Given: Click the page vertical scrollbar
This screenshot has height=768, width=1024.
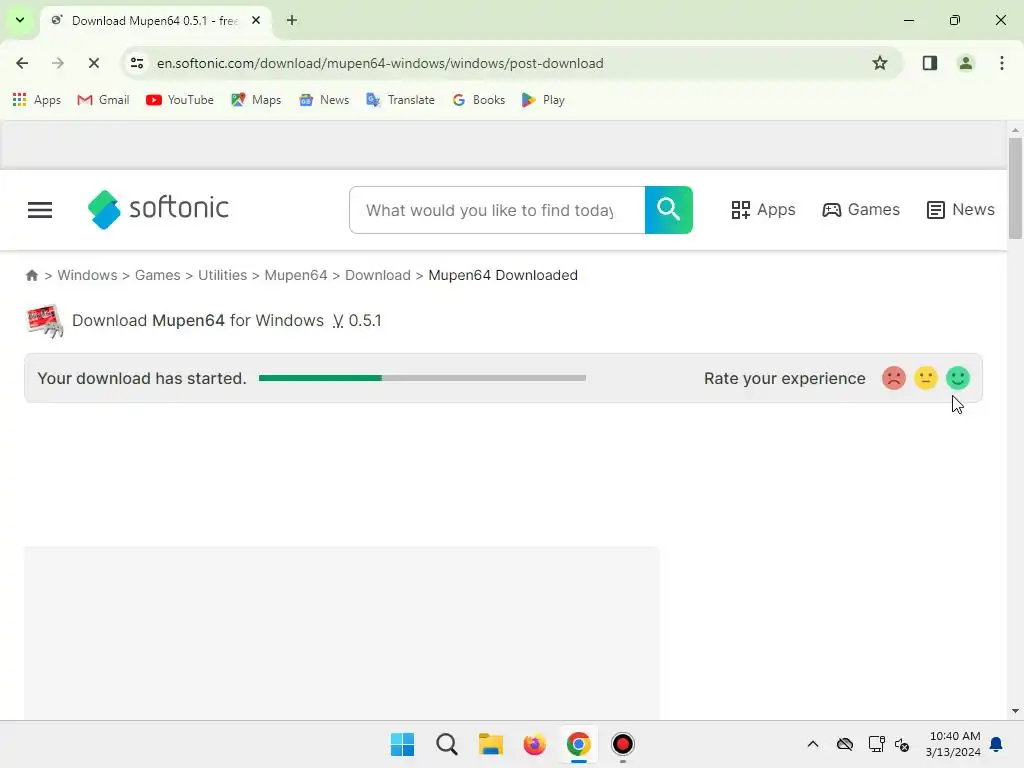Looking at the screenshot, I should (1014, 189).
